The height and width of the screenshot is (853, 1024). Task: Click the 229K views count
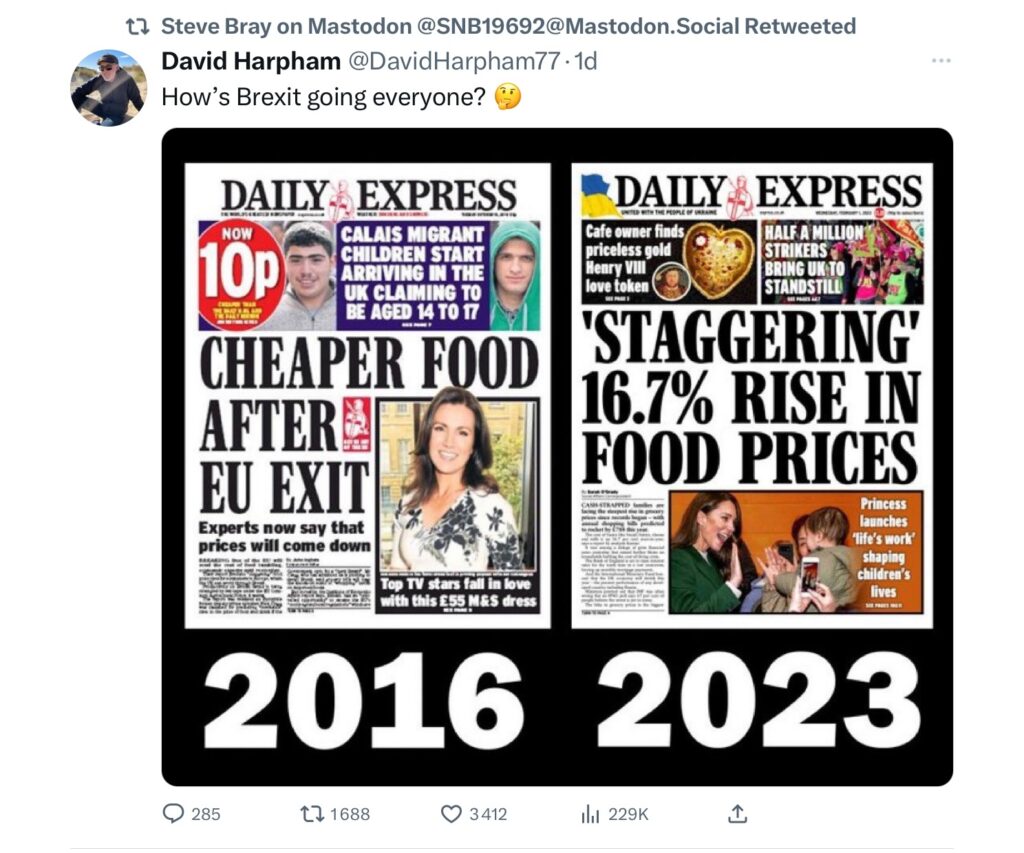click(628, 814)
